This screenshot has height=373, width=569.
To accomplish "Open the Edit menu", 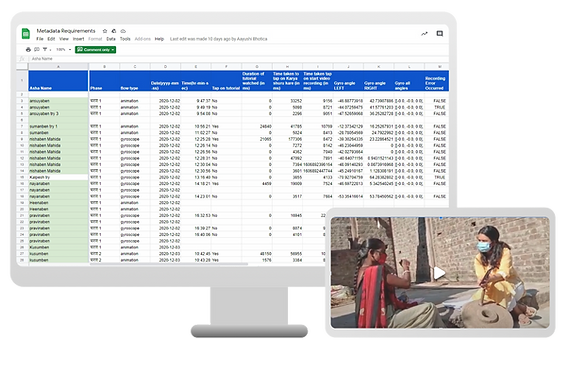I will click(51, 39).
